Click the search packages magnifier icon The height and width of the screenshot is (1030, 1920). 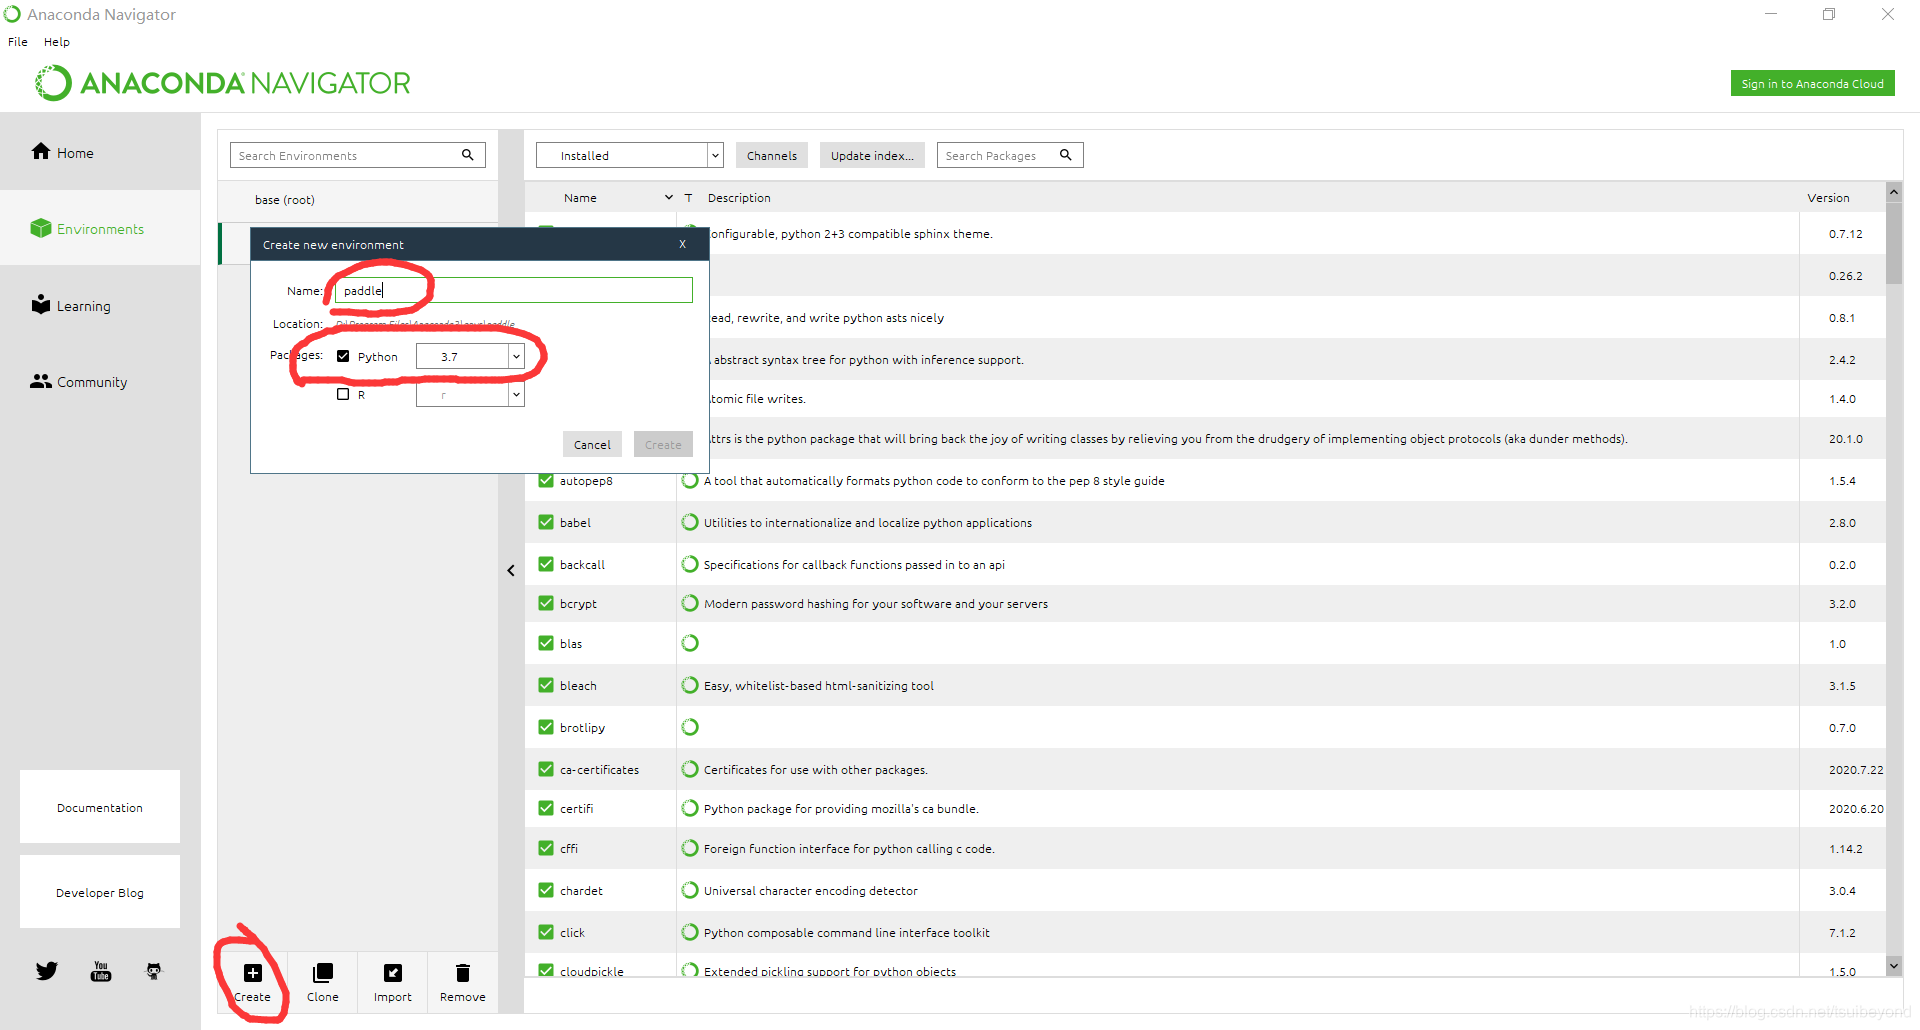coord(1066,155)
